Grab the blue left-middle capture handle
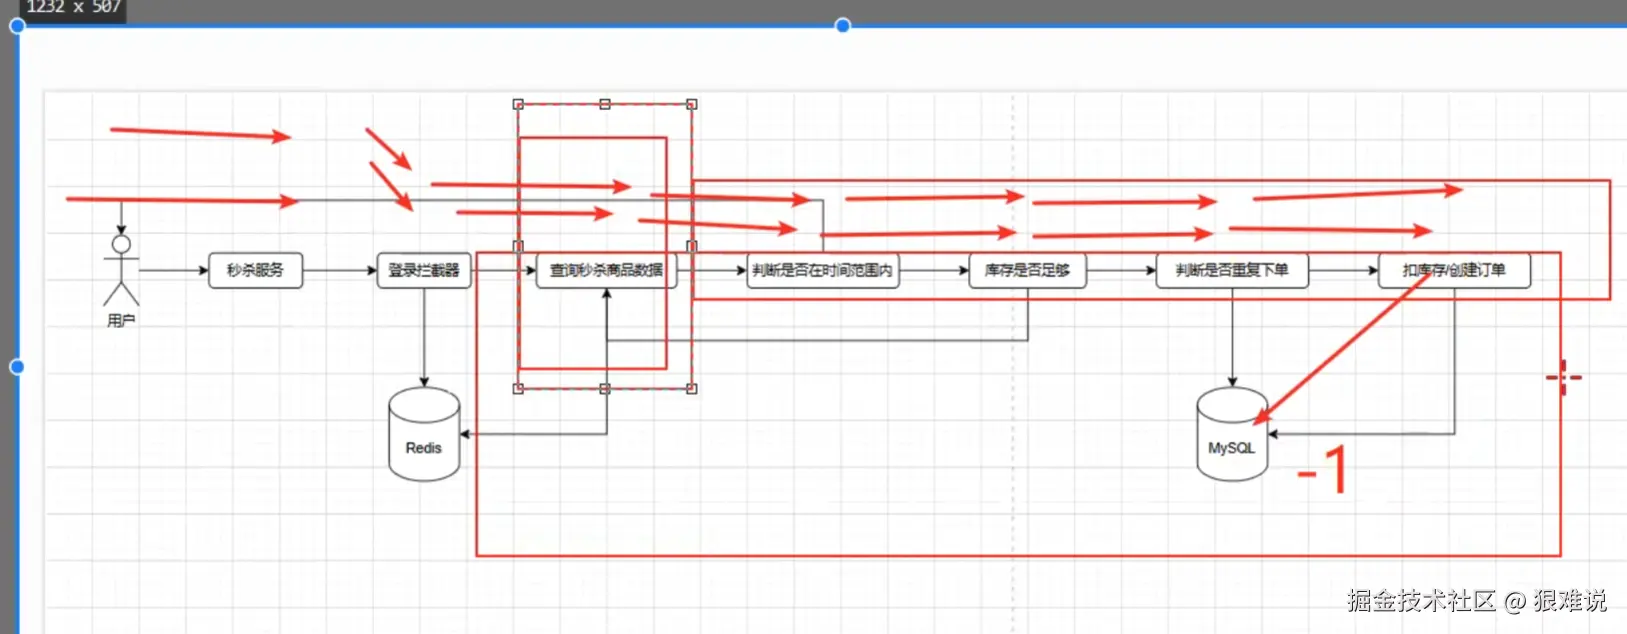 coord(17,367)
